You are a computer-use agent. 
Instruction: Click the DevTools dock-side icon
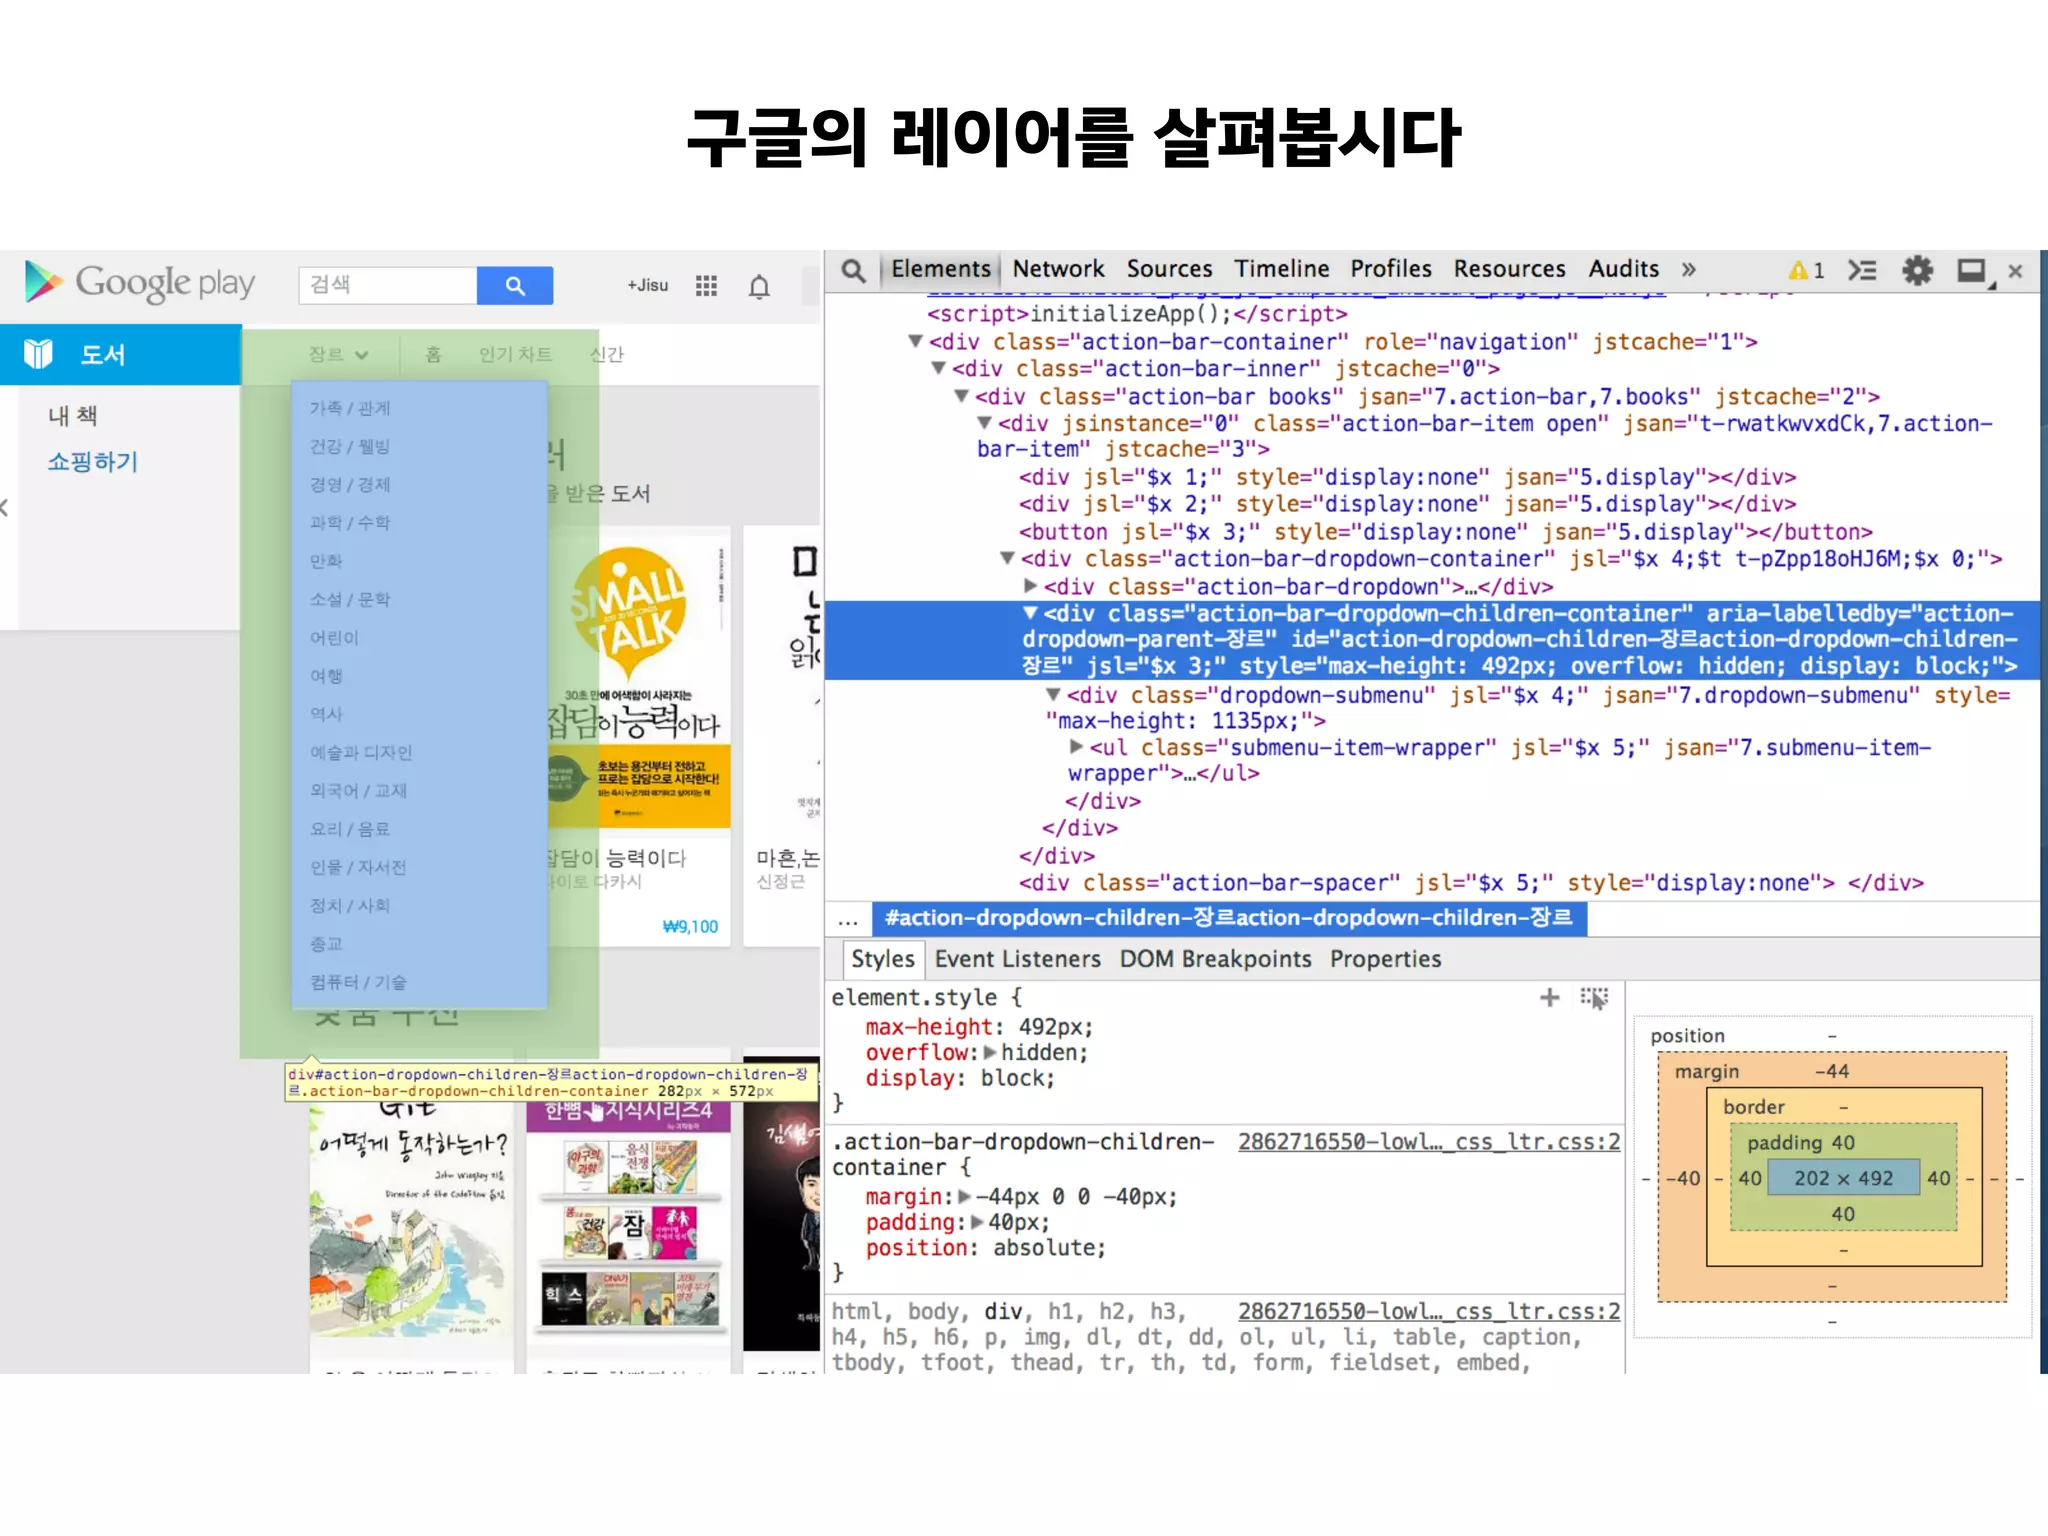[x=1972, y=271]
